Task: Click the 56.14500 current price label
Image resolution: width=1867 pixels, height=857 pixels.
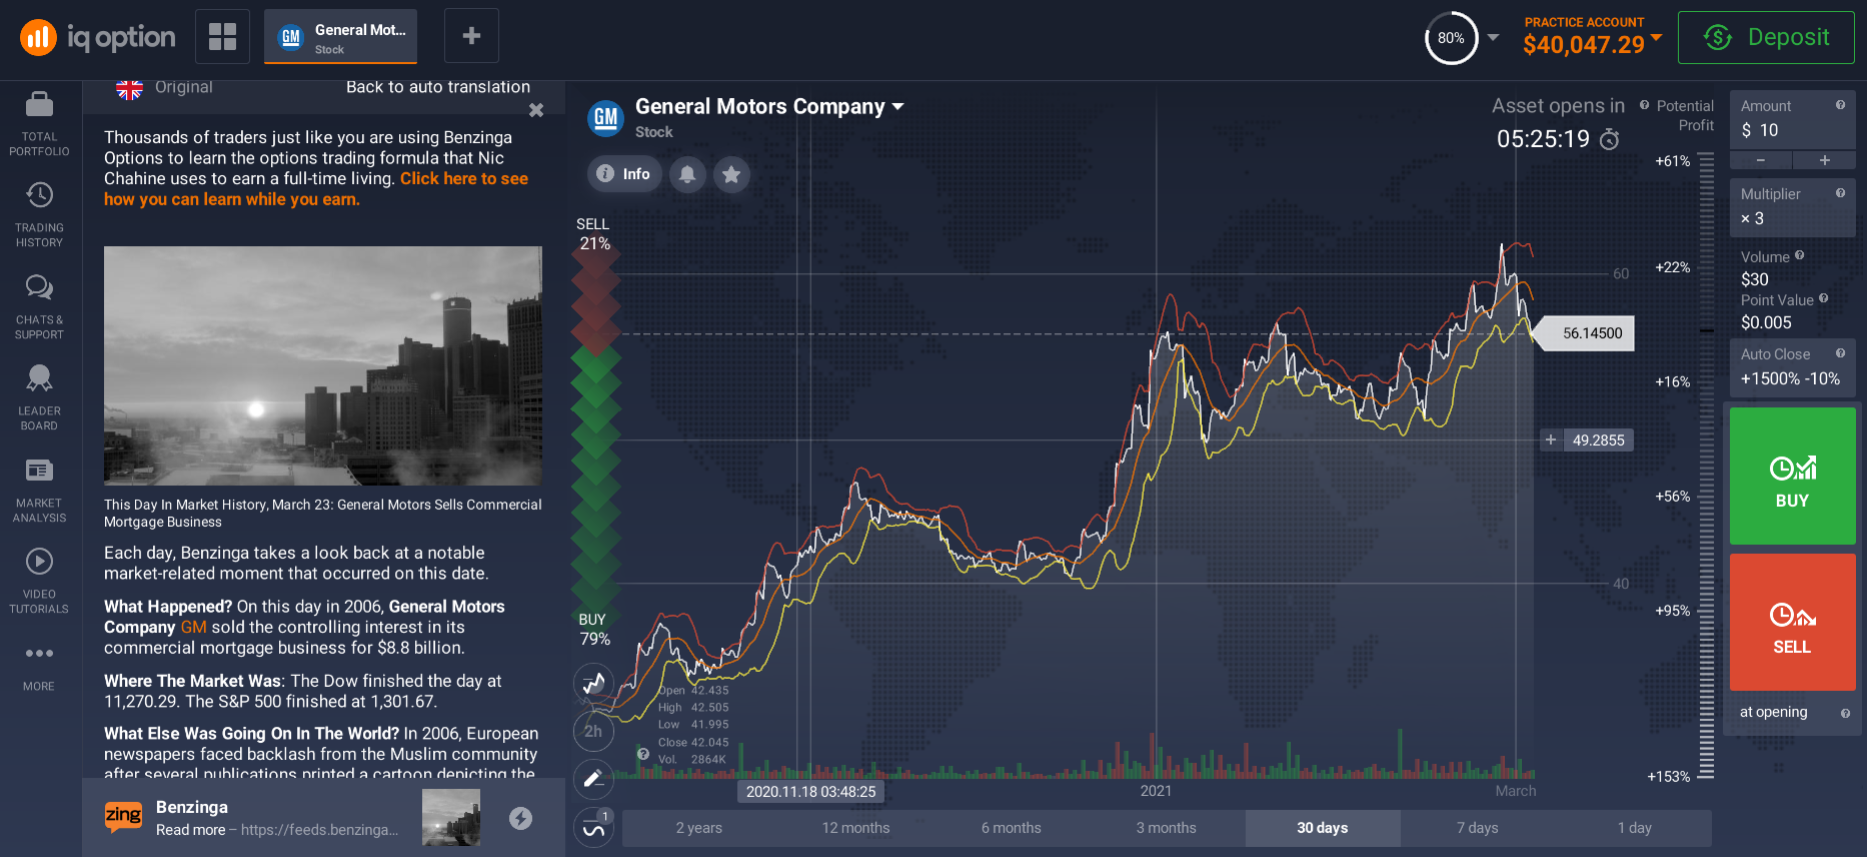Action: pos(1585,333)
